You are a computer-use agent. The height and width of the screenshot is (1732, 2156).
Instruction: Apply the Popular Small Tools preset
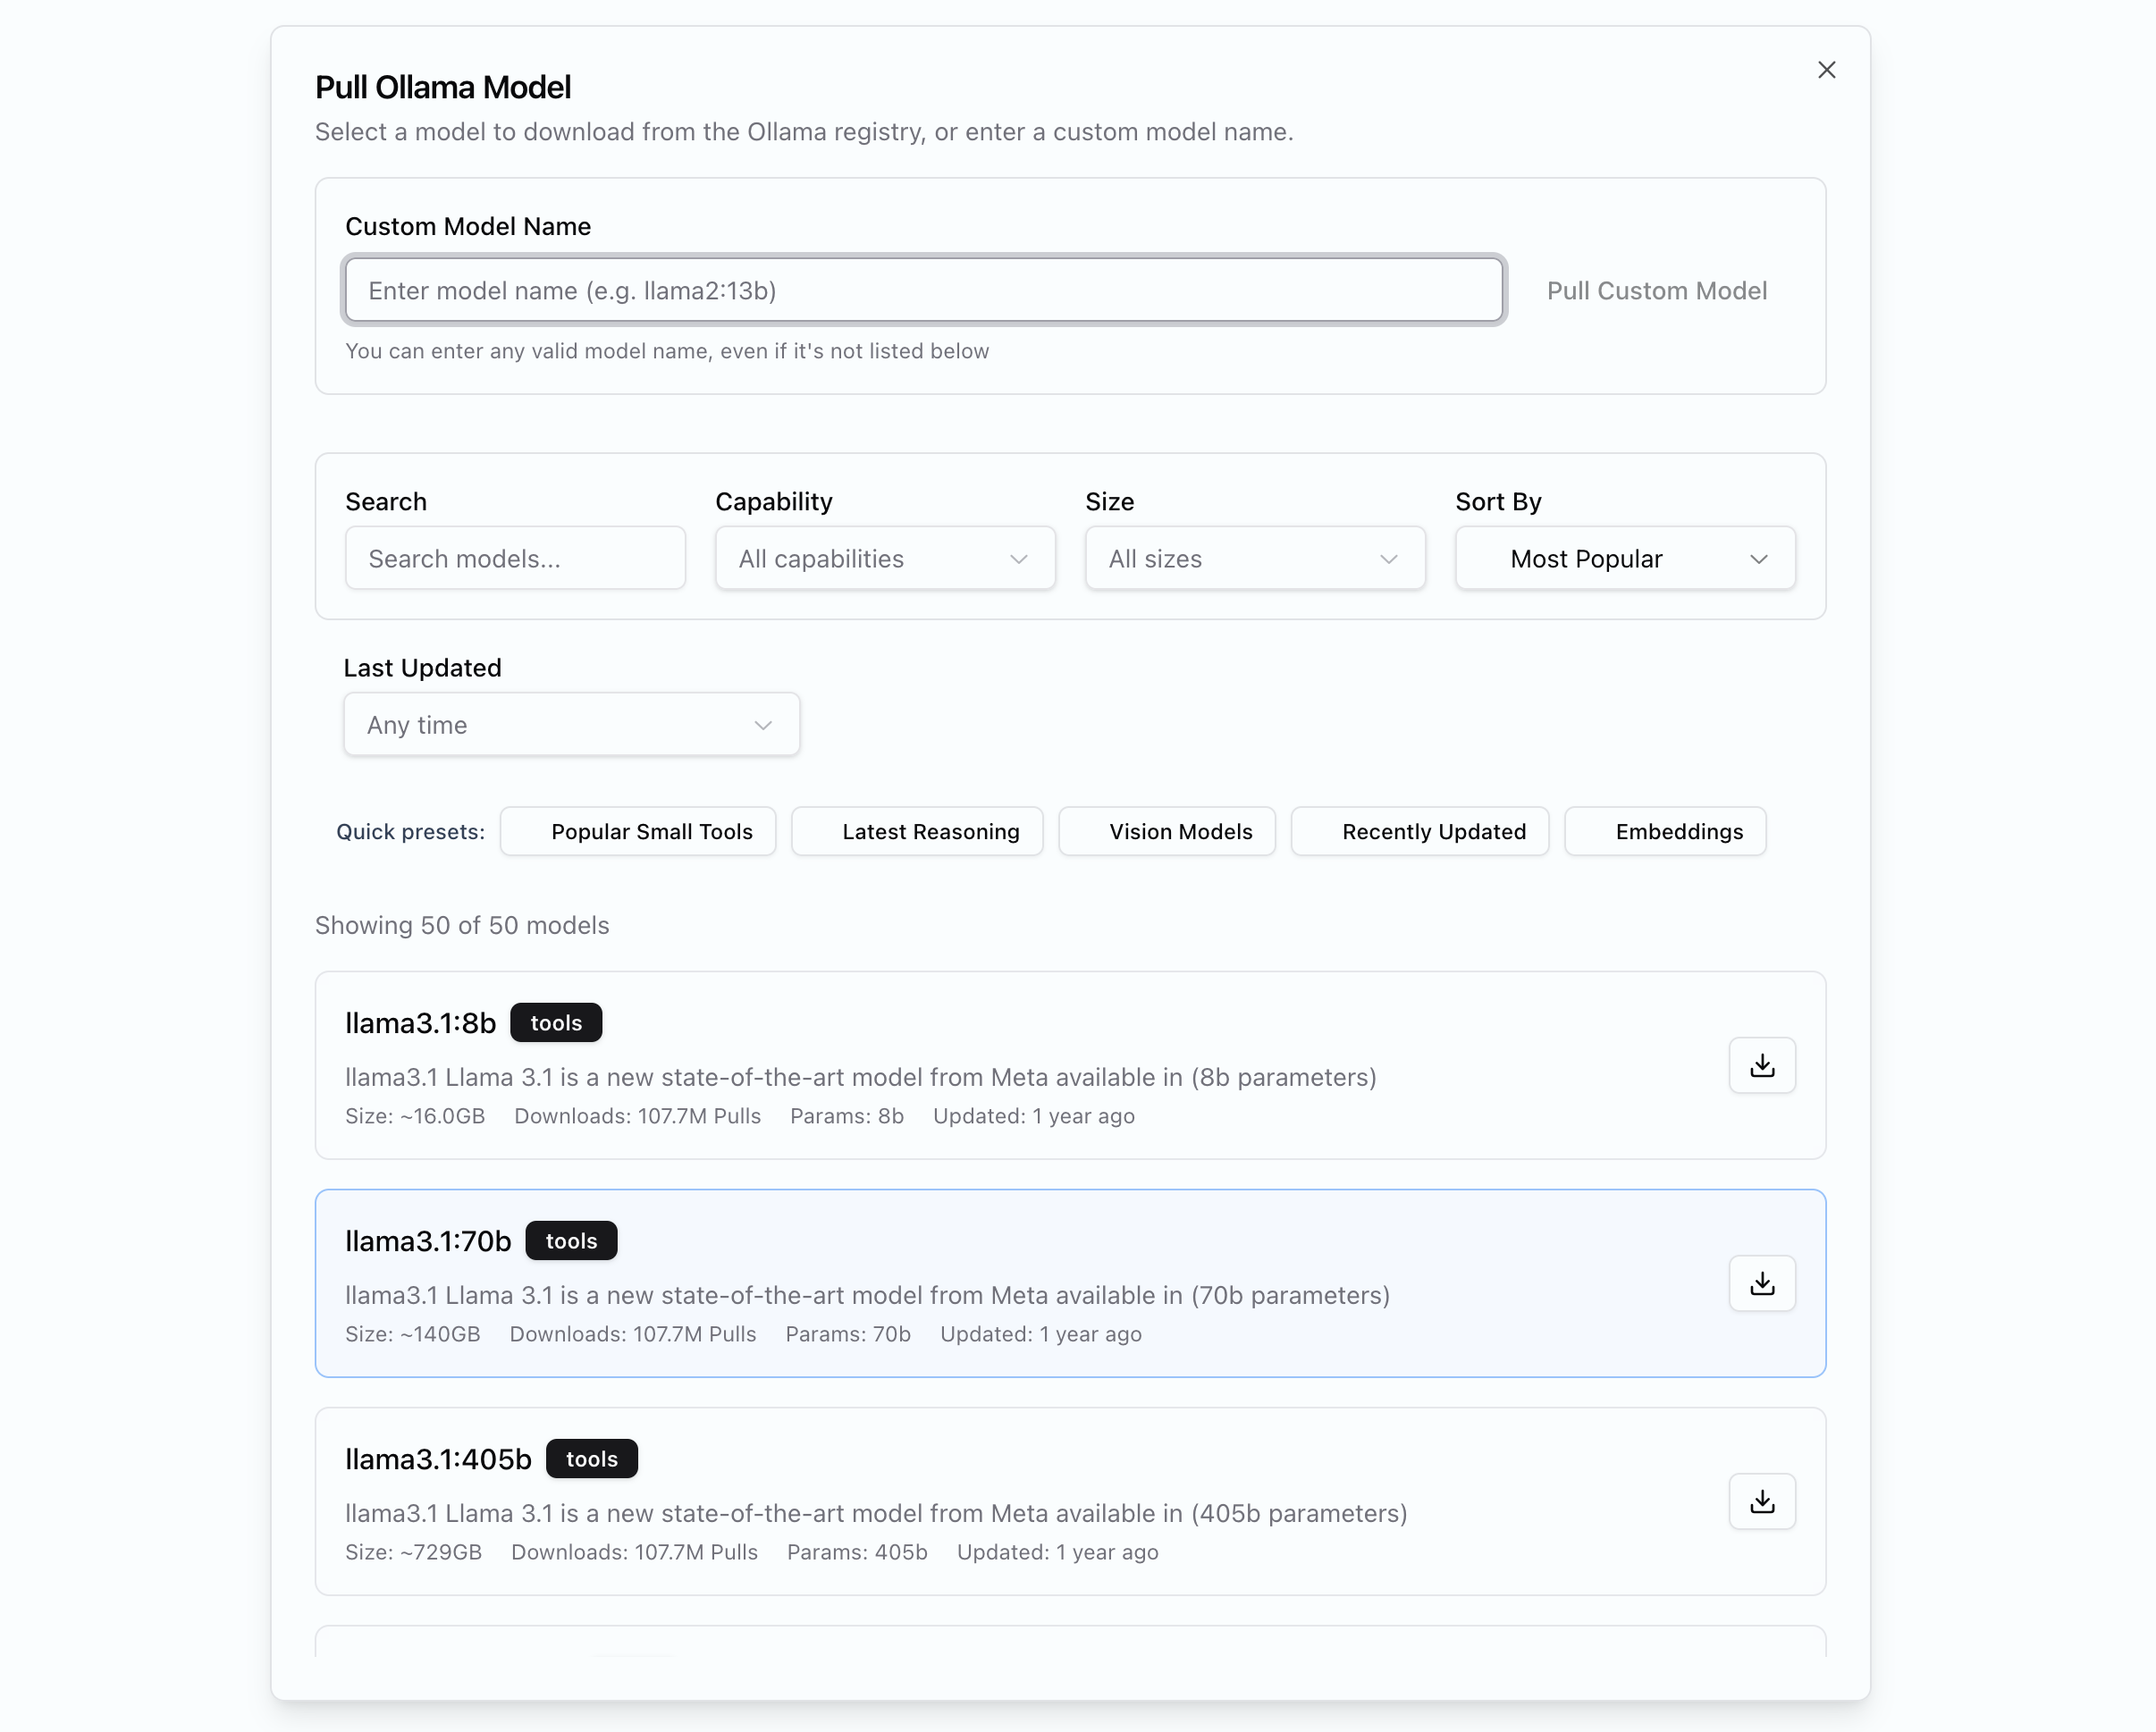pyautogui.click(x=638, y=831)
